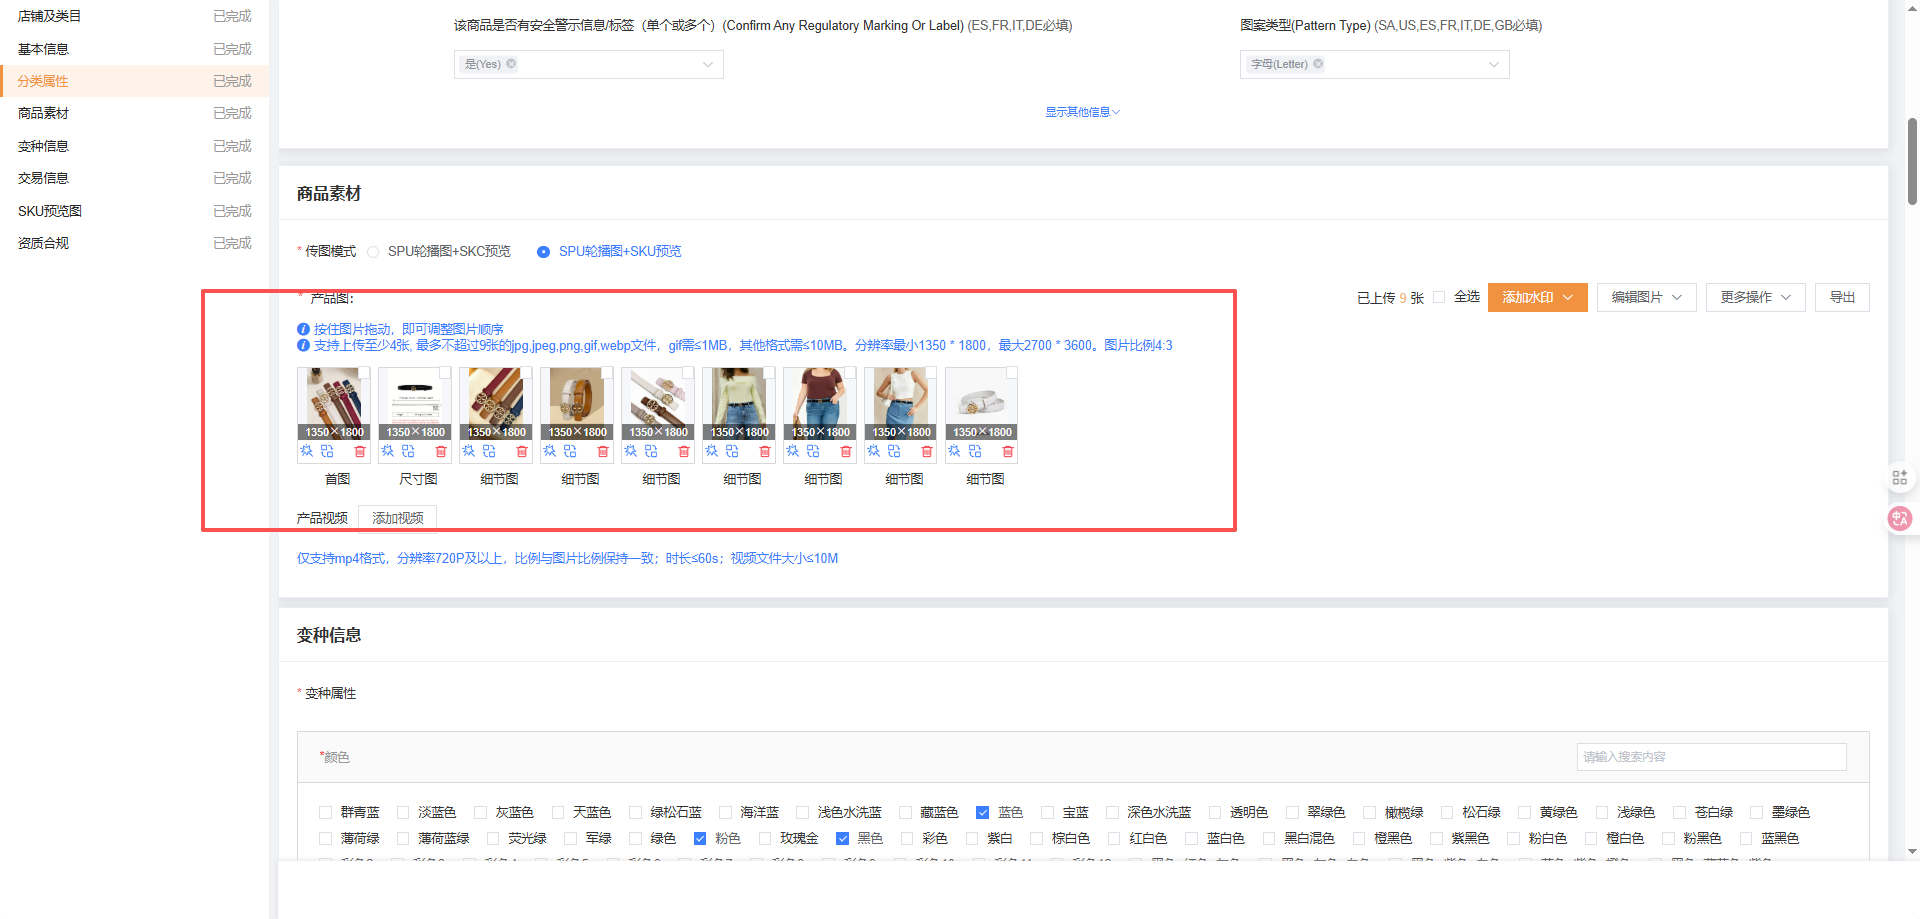This screenshot has height=919, width=1920.
Task: Remove the 字母(Letter) pattern type tag
Action: pos(1318,64)
